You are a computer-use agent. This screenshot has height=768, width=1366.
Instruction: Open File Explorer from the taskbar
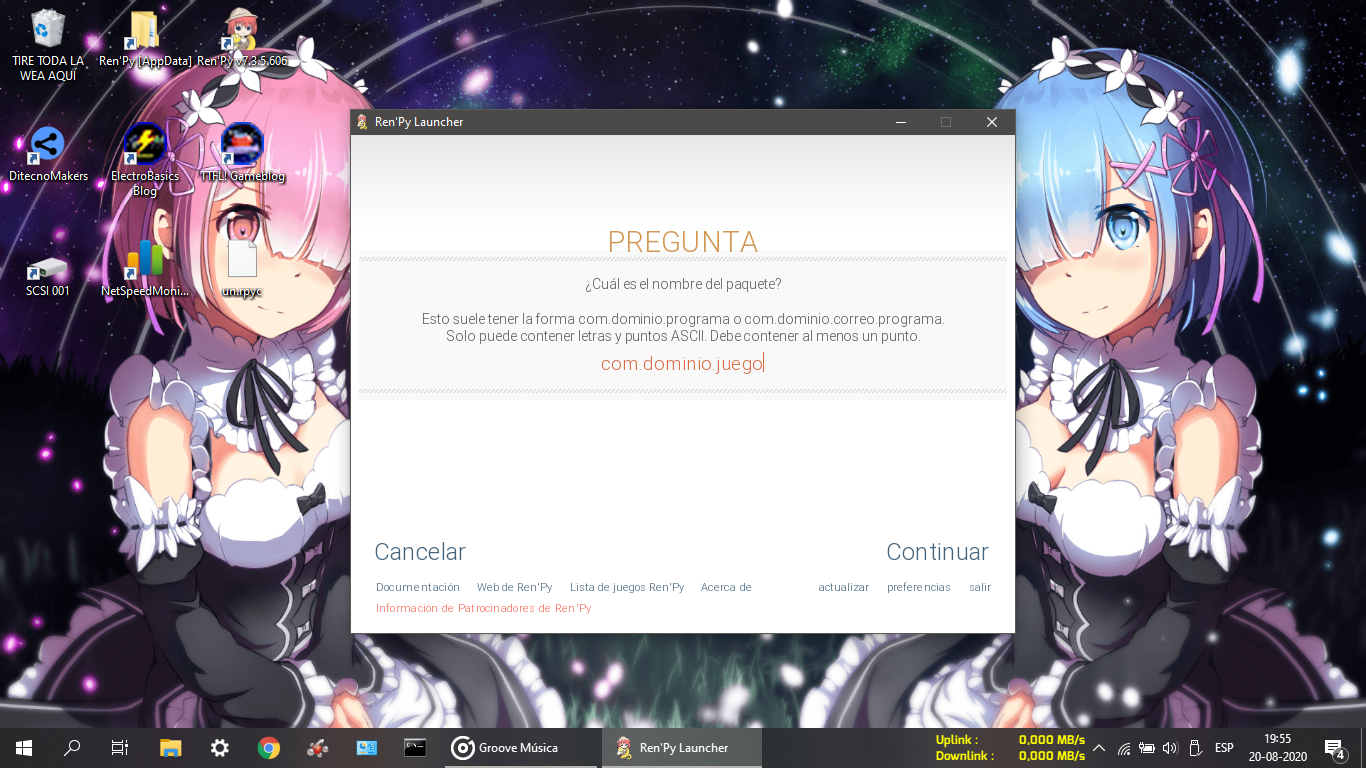[x=171, y=747]
